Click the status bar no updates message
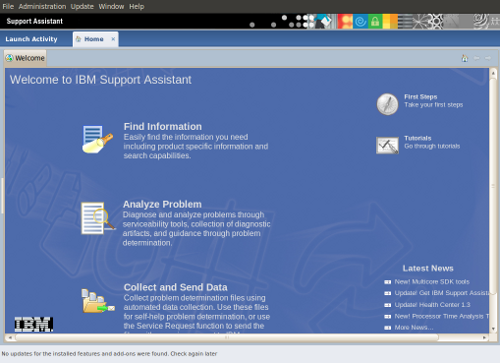 coord(109,354)
